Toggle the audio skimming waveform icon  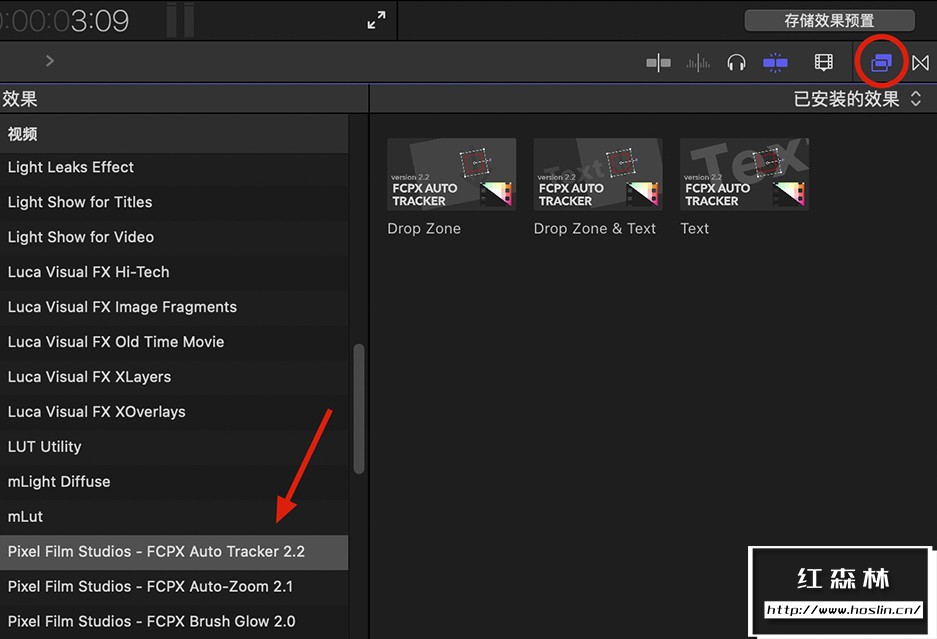(697, 62)
